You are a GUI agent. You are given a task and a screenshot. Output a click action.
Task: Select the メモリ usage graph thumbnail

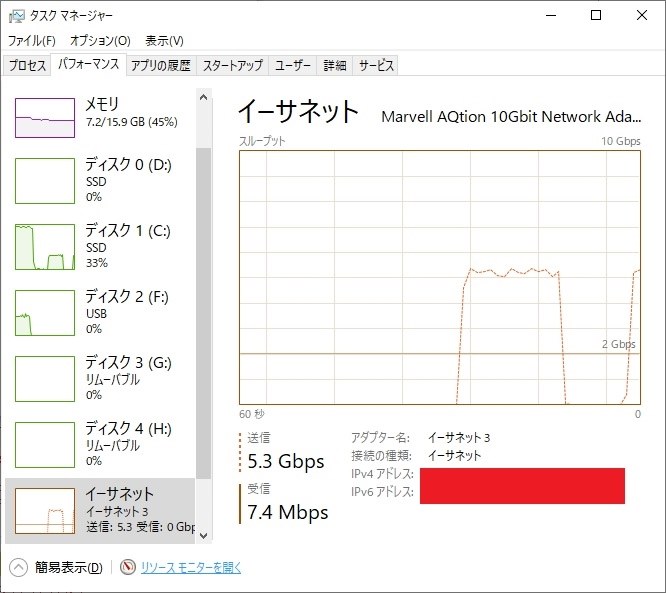[x=45, y=118]
